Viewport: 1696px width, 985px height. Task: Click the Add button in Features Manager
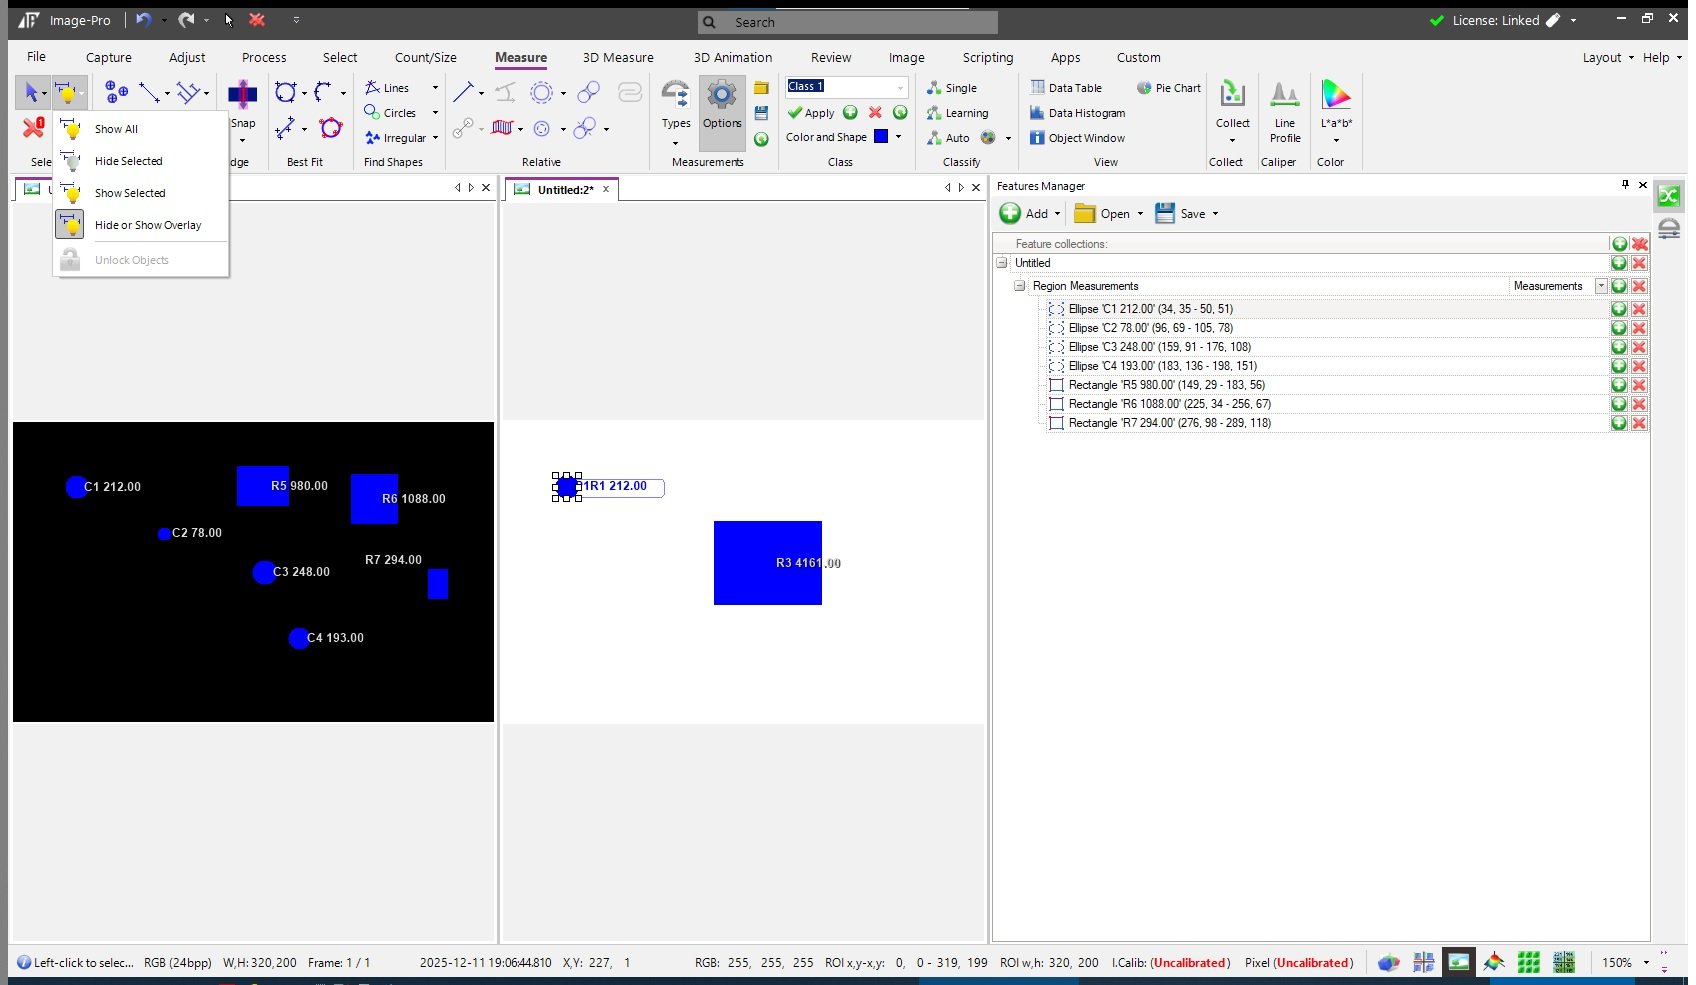click(1024, 214)
